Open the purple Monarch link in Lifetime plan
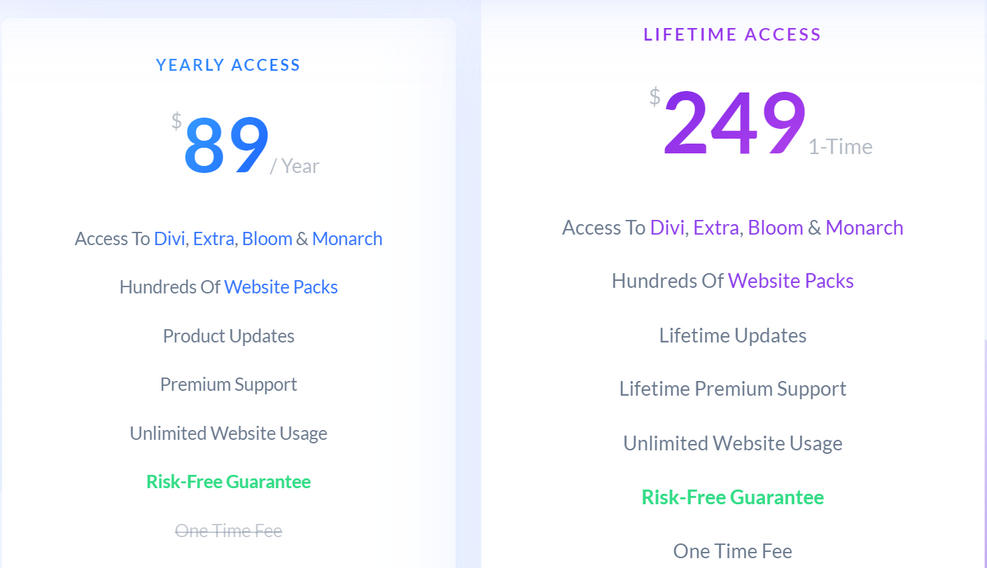Screen dimensions: 987x568 (x=864, y=228)
